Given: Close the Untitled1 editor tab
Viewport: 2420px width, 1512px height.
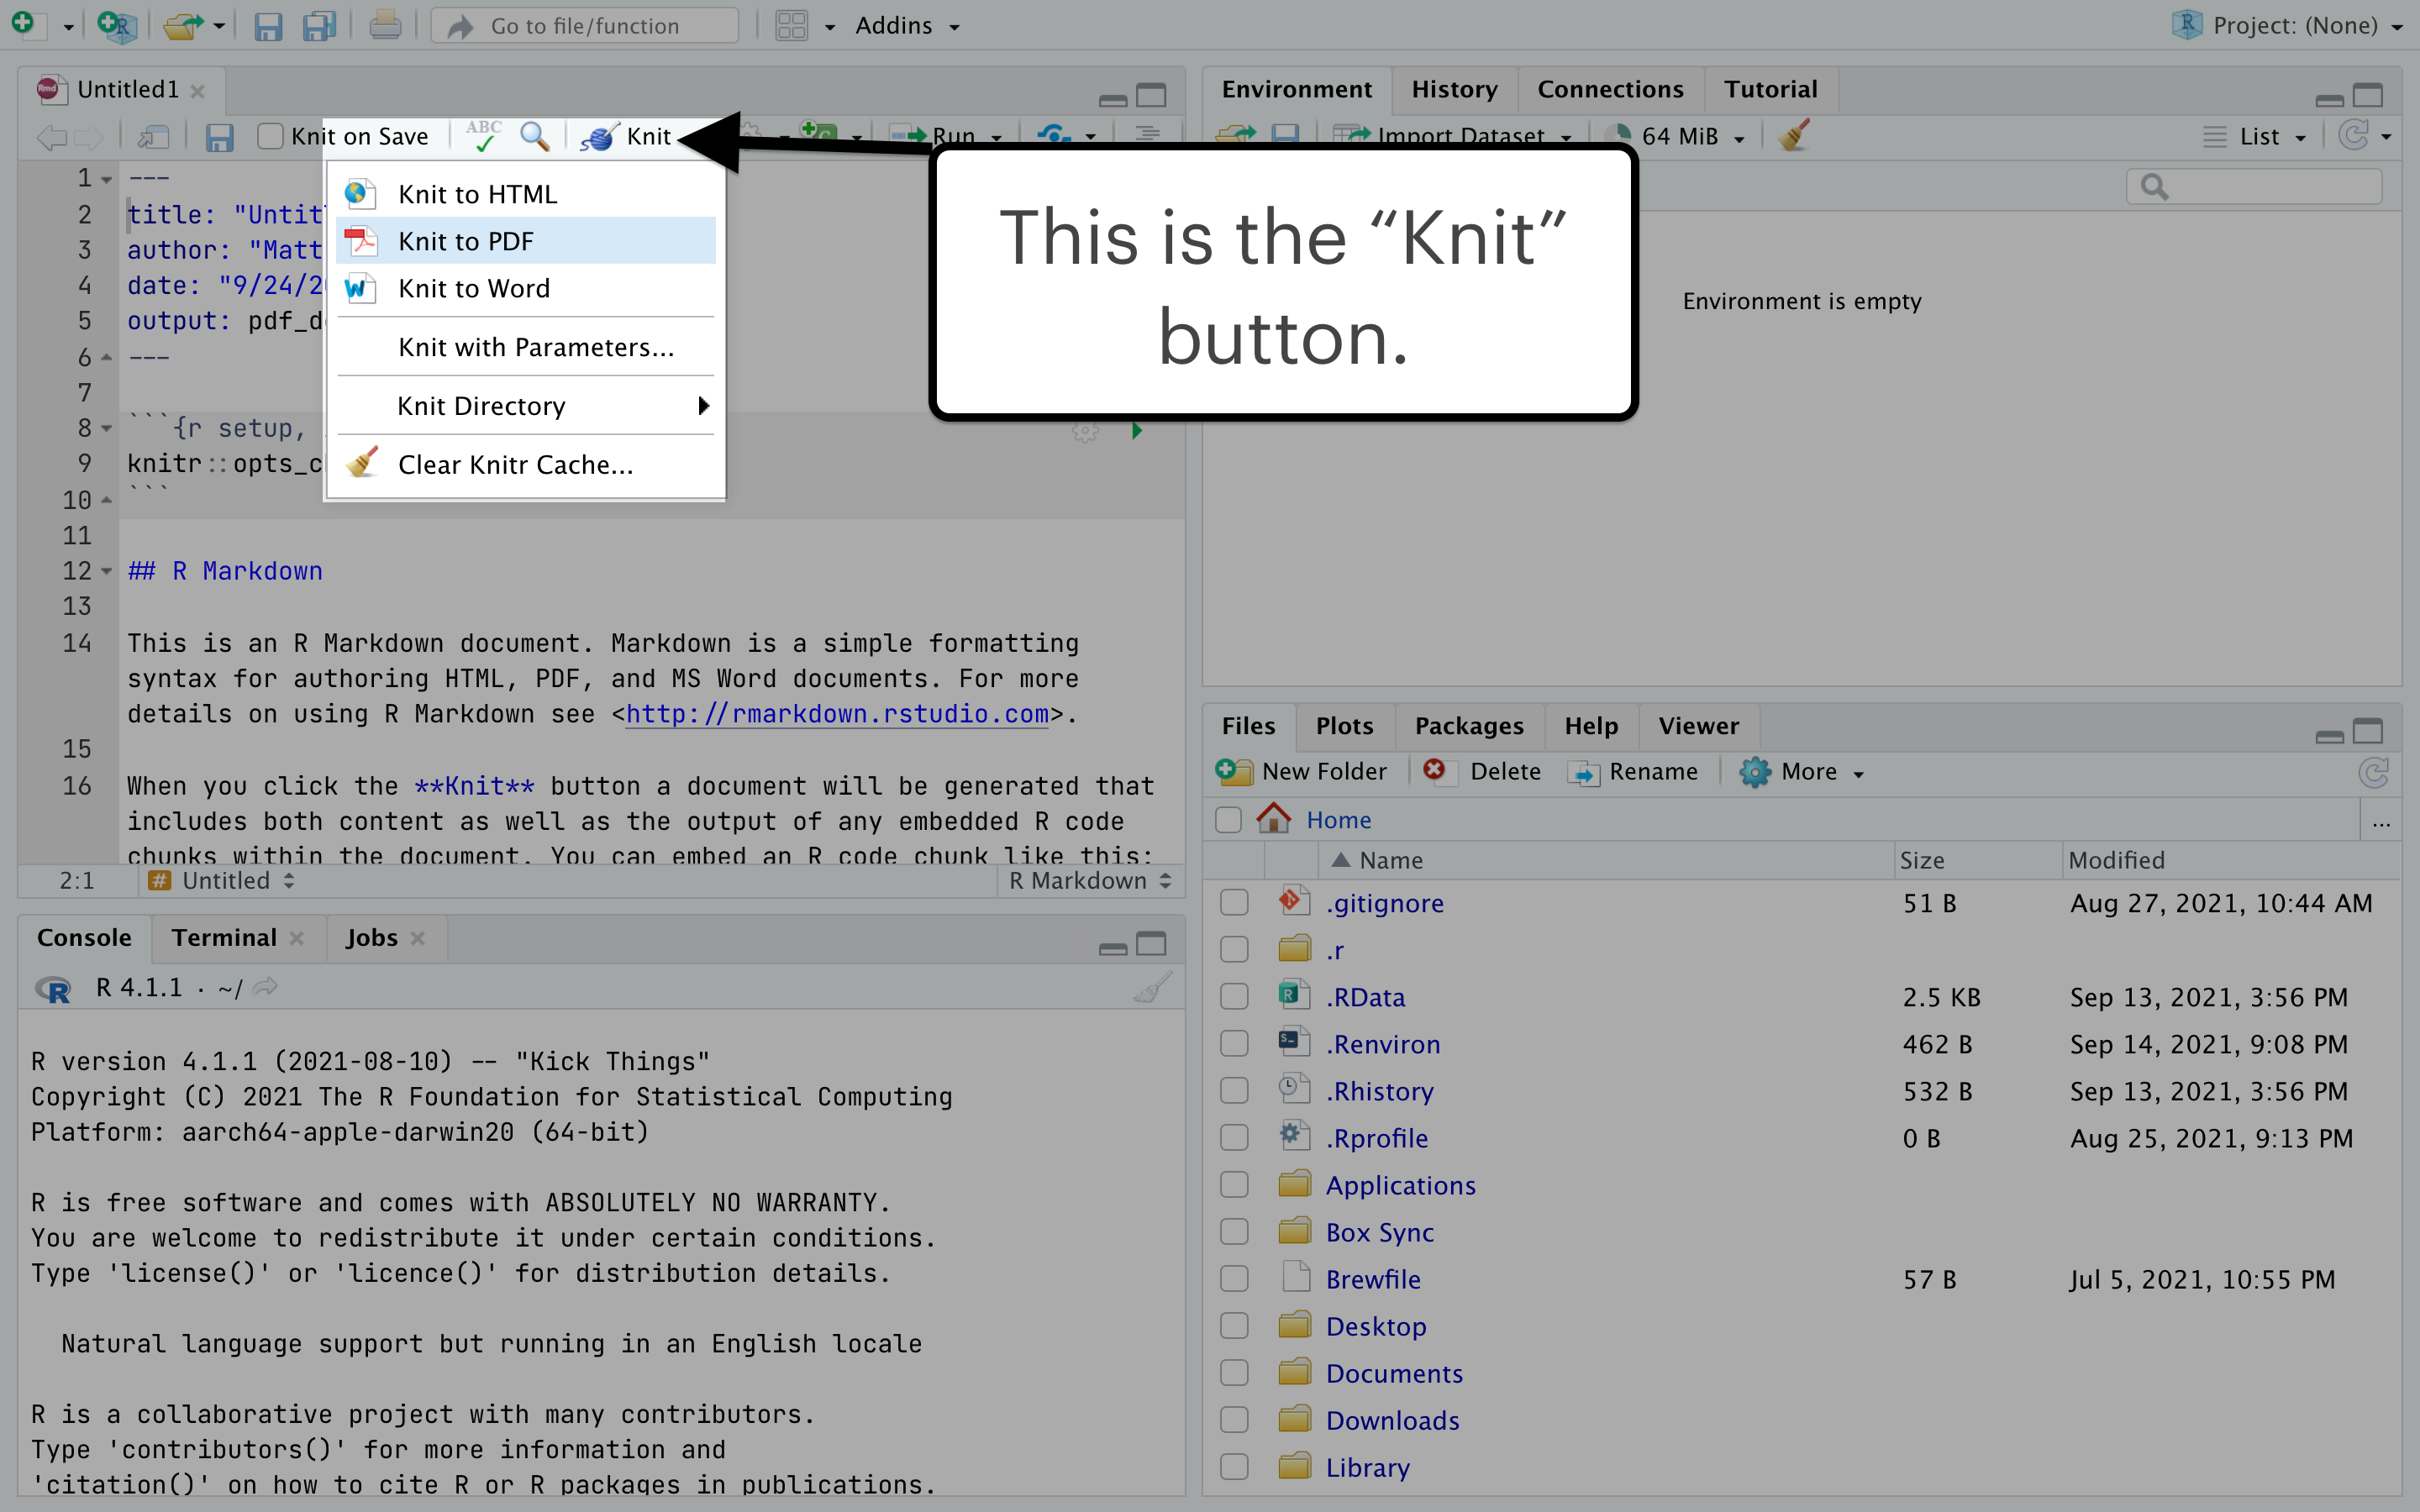Looking at the screenshot, I should click(198, 91).
